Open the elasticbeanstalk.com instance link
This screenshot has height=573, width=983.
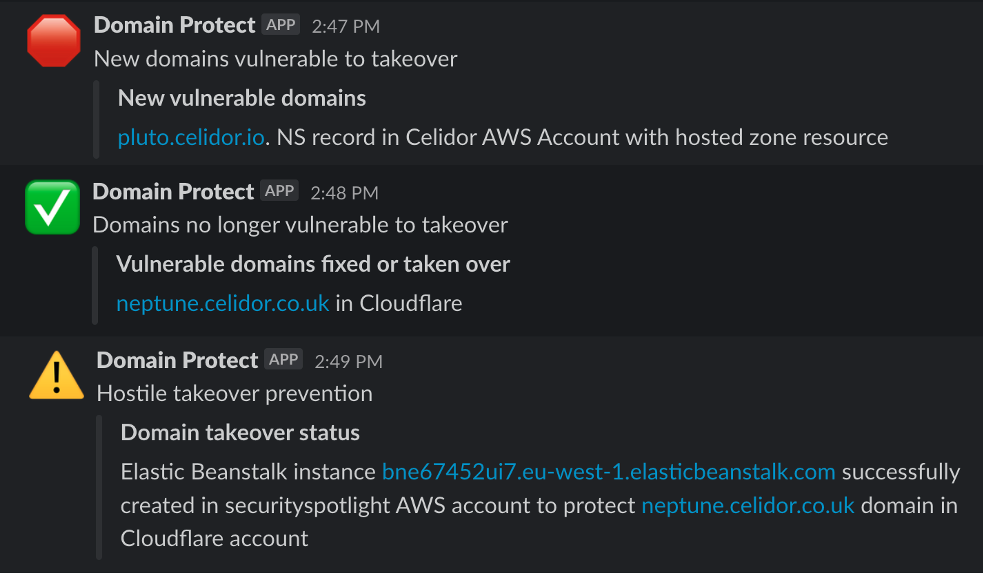tap(609, 471)
